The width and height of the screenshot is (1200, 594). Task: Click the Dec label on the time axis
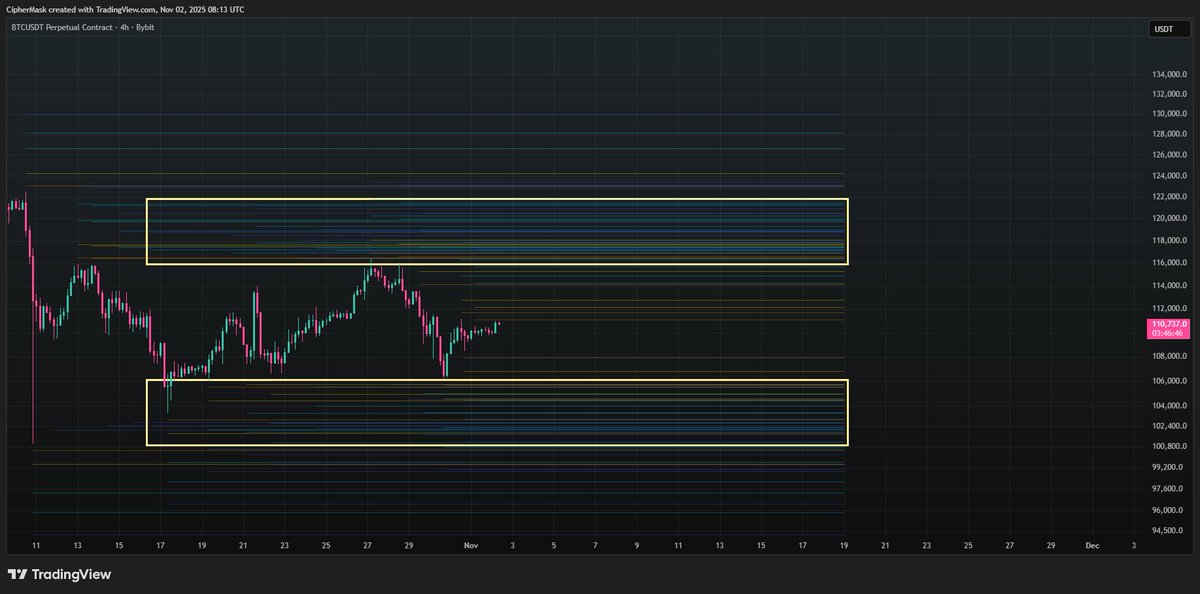click(1093, 546)
